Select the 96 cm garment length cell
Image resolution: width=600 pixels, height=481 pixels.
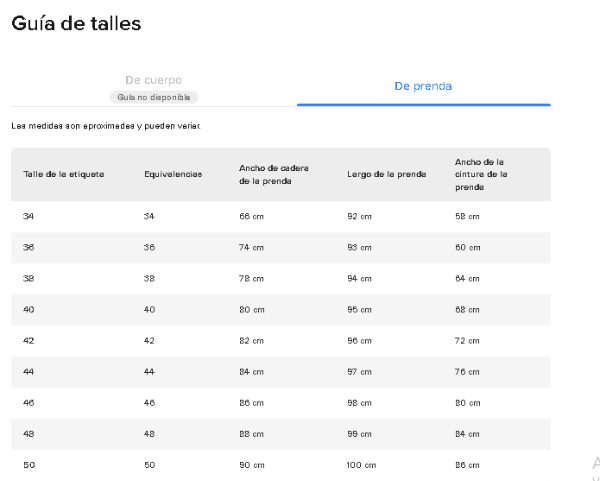358,340
